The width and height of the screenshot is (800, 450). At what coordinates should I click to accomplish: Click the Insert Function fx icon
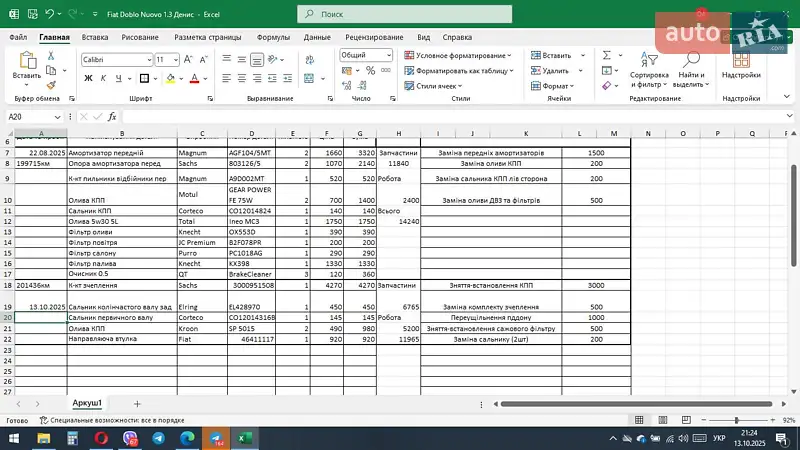tap(111, 116)
